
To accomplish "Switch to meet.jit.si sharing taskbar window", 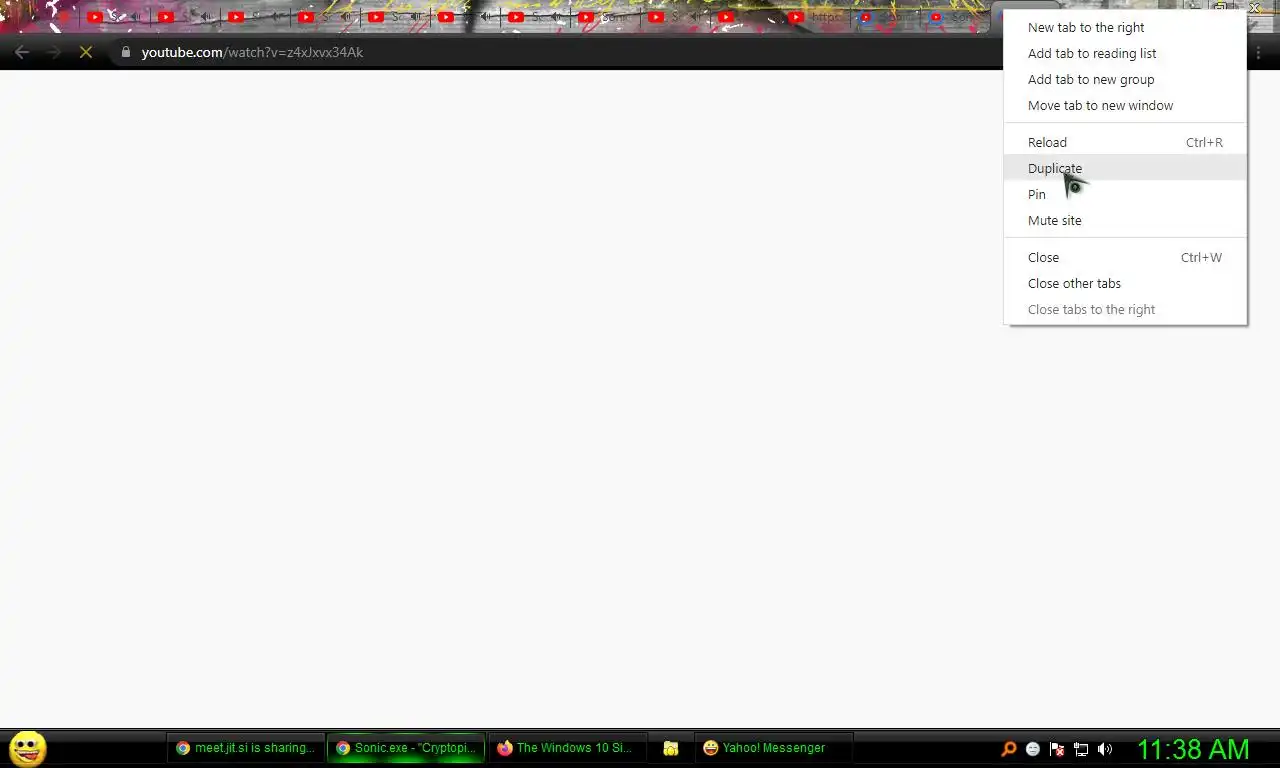I will [245, 748].
